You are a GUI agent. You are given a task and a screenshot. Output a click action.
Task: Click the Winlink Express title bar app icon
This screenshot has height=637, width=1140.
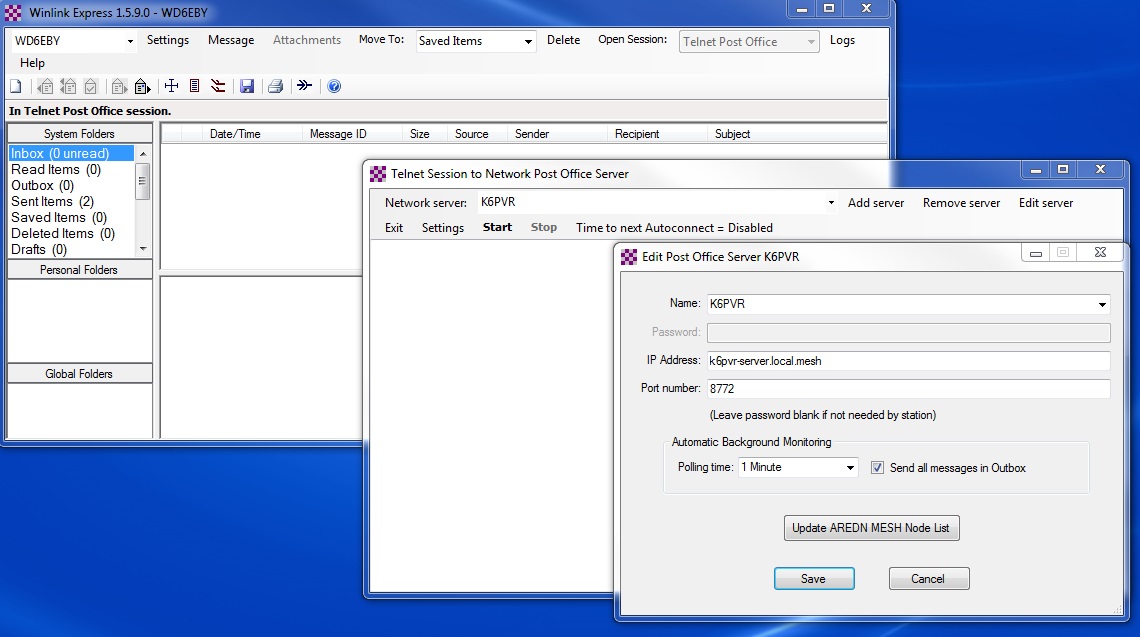click(13, 12)
